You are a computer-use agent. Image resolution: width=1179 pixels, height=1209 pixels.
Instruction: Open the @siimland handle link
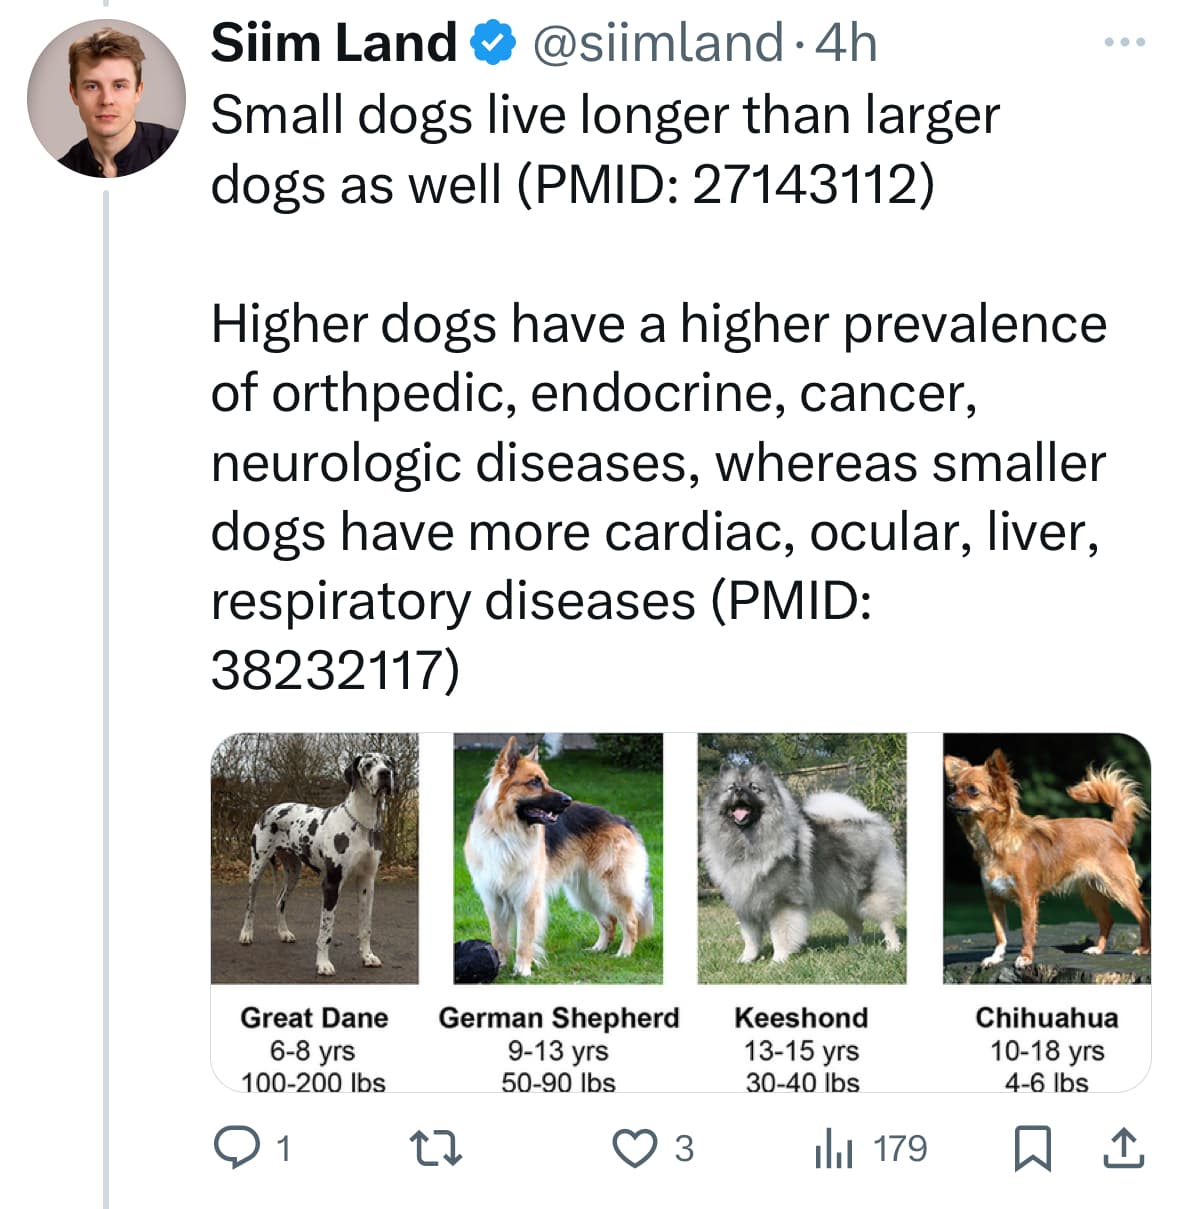coord(657,43)
